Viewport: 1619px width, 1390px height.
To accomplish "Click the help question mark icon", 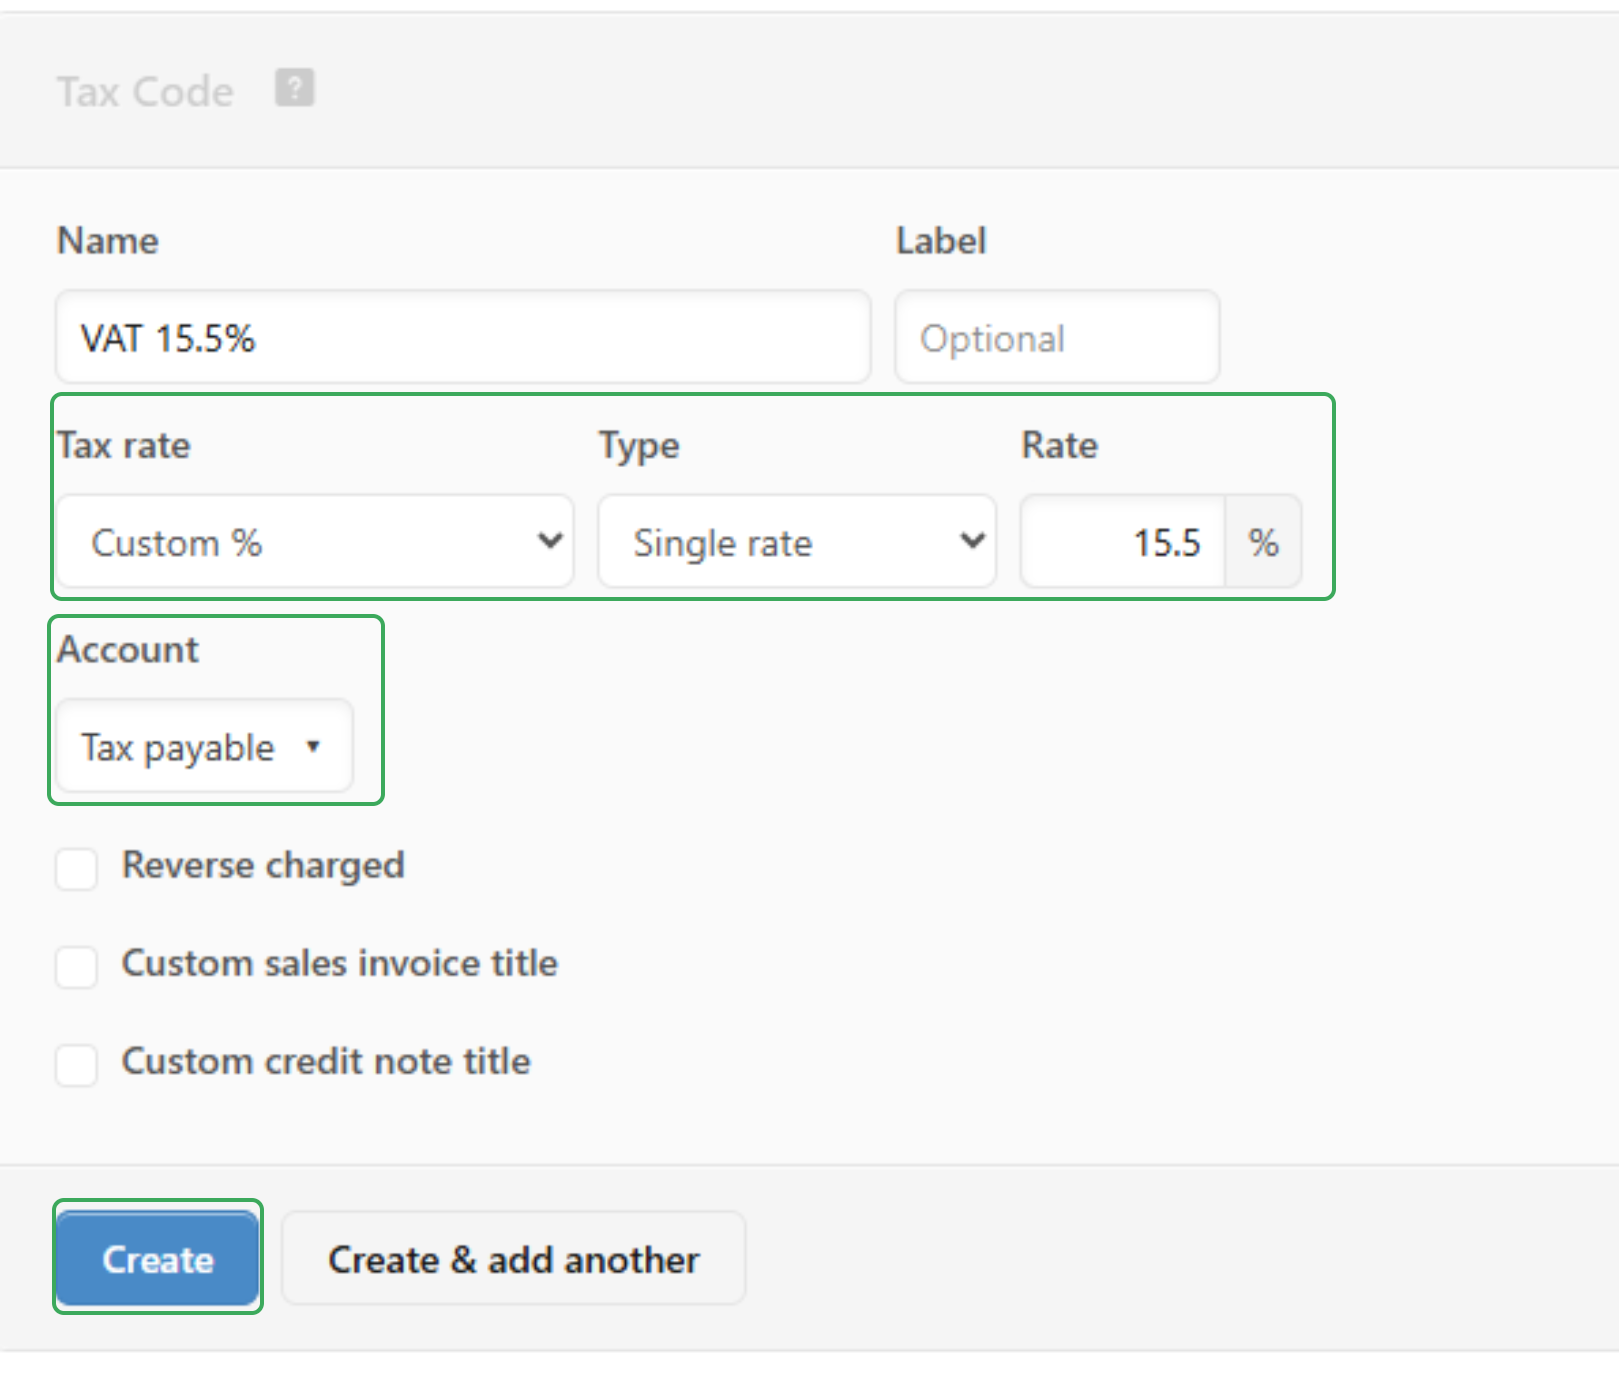I will coord(294,88).
